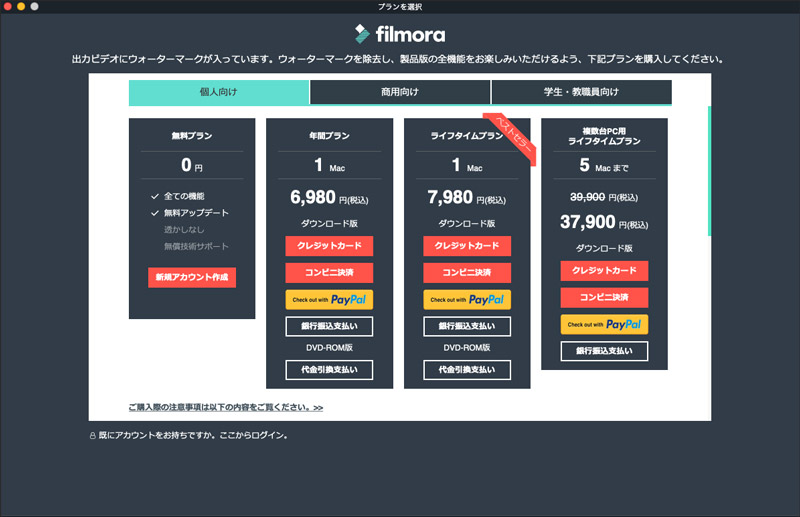Click the 6,980 円 price text
This screenshot has width=800, height=517.
click(329, 198)
